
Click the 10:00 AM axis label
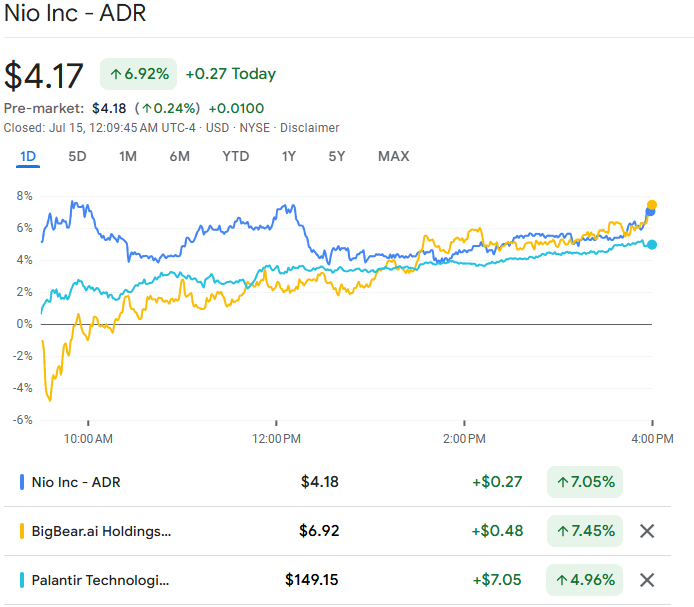88,439
